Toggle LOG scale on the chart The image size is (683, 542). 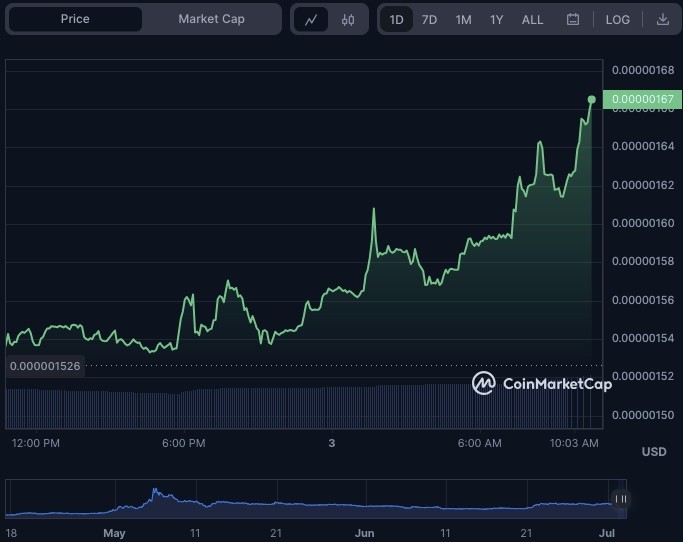(x=618, y=20)
